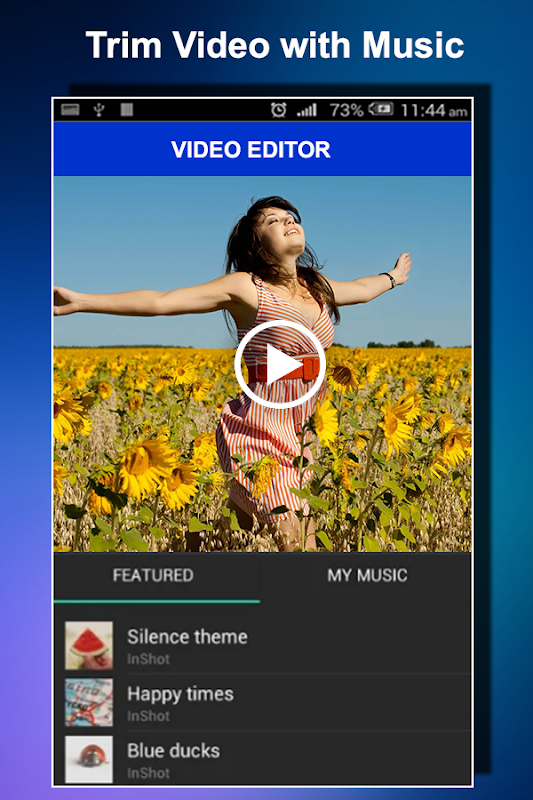This screenshot has width=533, height=800.
Task: Click the InShot label under Blue ducks
Action: tap(148, 773)
